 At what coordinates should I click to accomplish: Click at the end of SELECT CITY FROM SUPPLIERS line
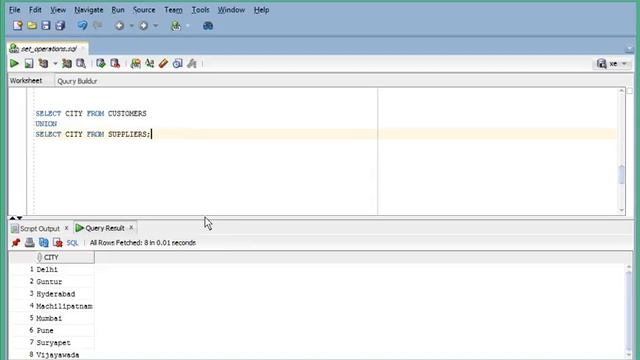(151, 134)
